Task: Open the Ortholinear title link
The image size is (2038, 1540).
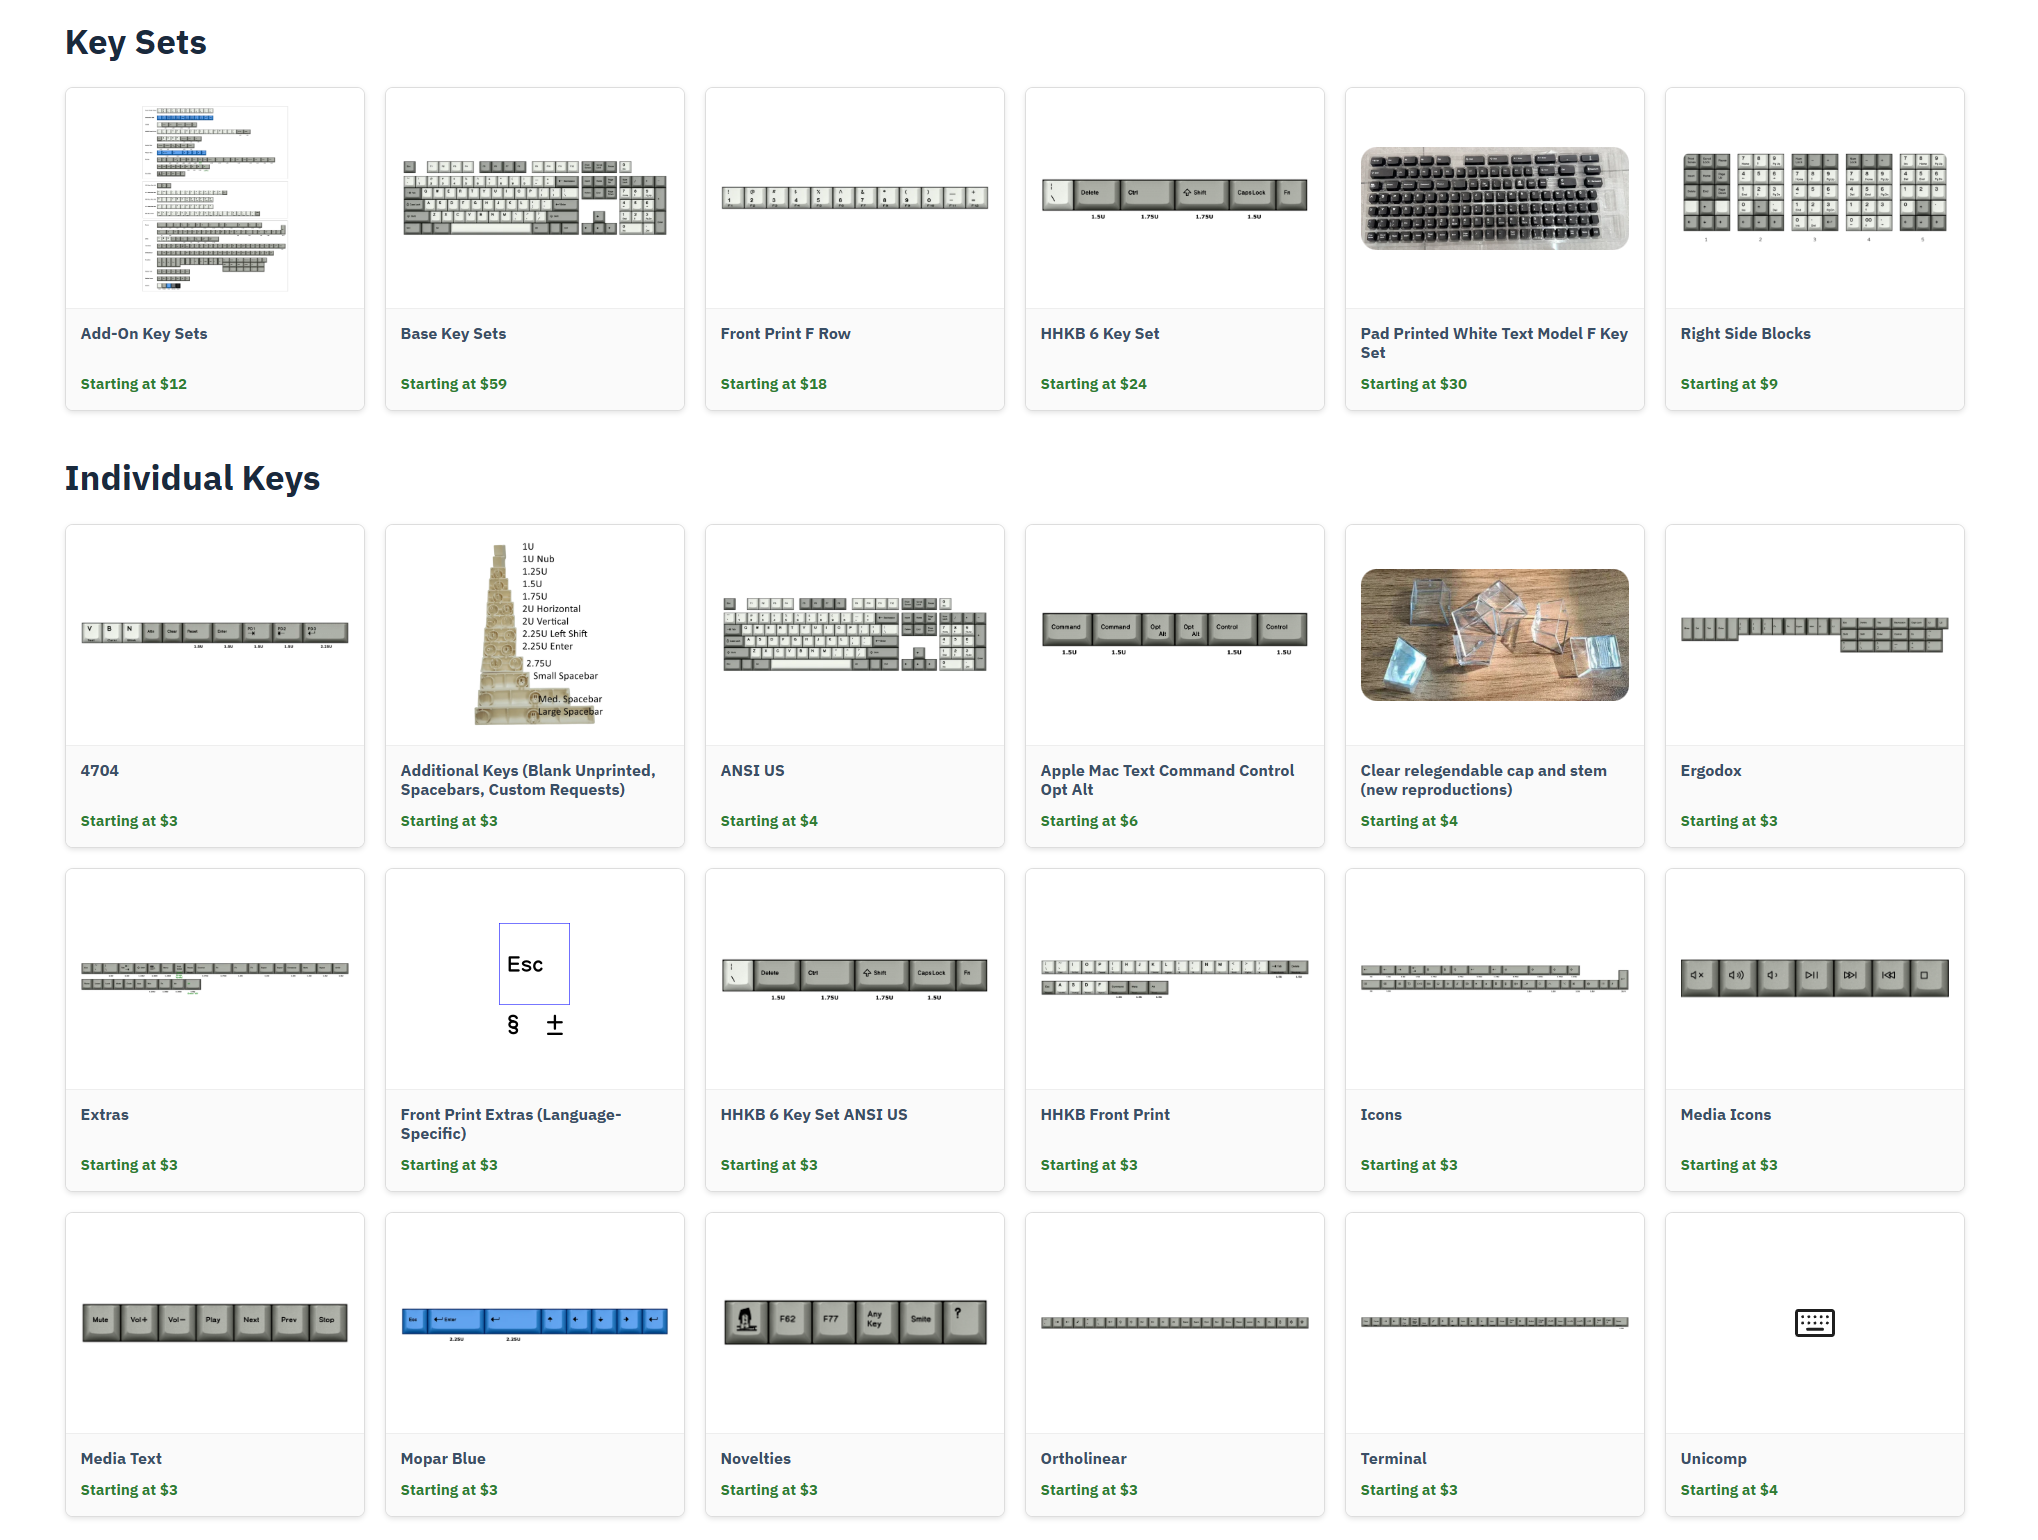Action: click(x=1084, y=1459)
